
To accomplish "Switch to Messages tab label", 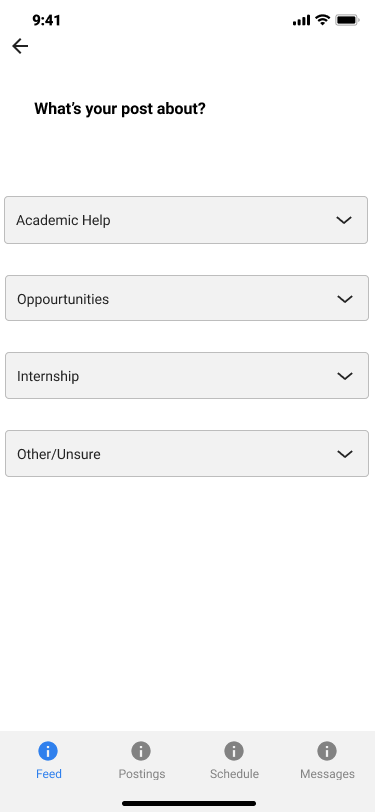I will 327,774.
